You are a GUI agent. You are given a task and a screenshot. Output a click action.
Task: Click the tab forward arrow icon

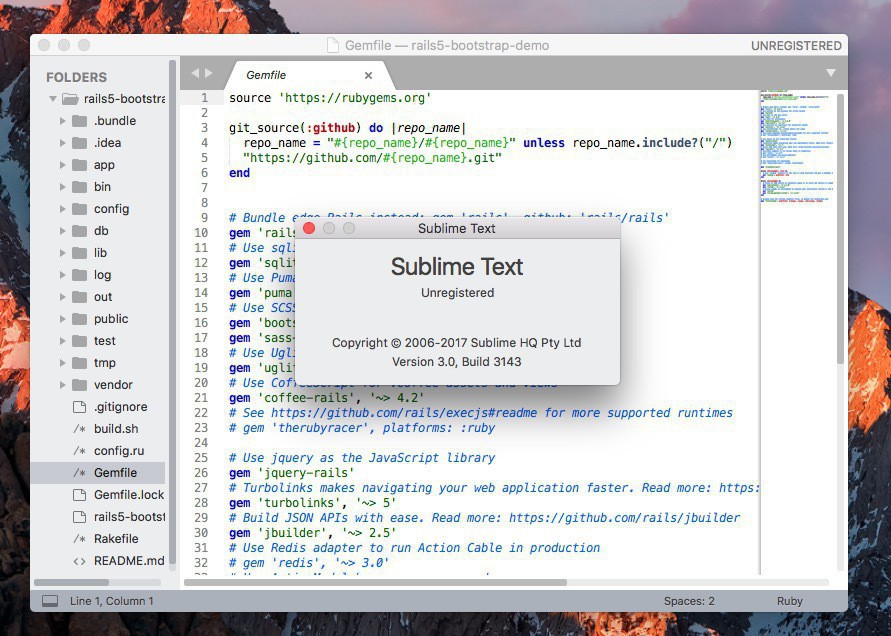[x=209, y=73]
